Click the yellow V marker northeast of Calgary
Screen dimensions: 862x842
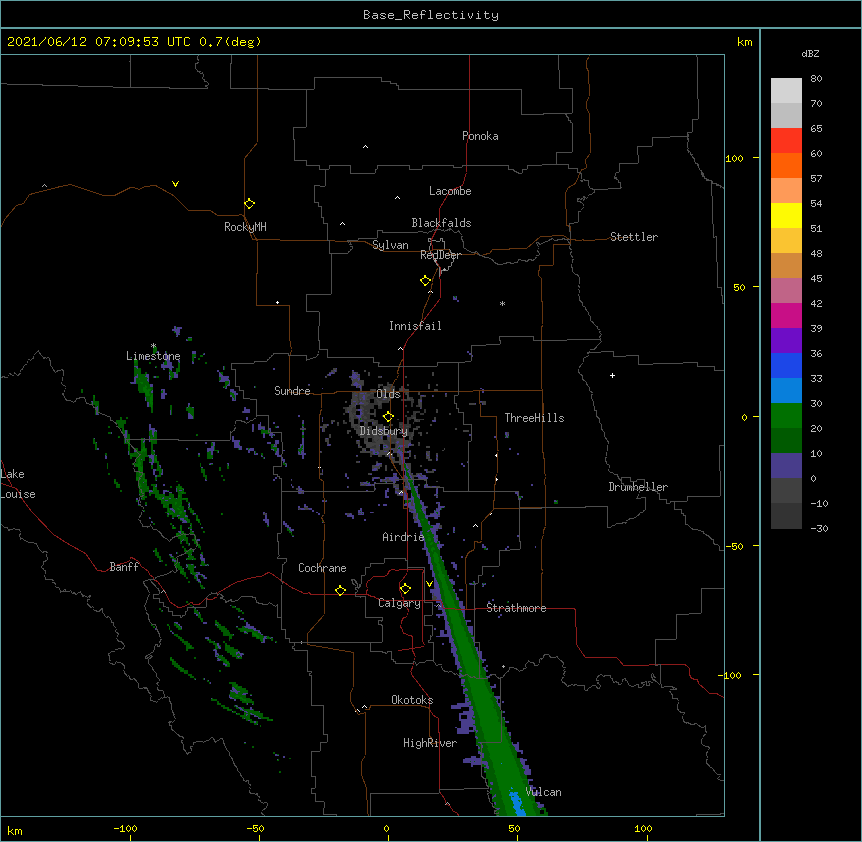tap(429, 584)
